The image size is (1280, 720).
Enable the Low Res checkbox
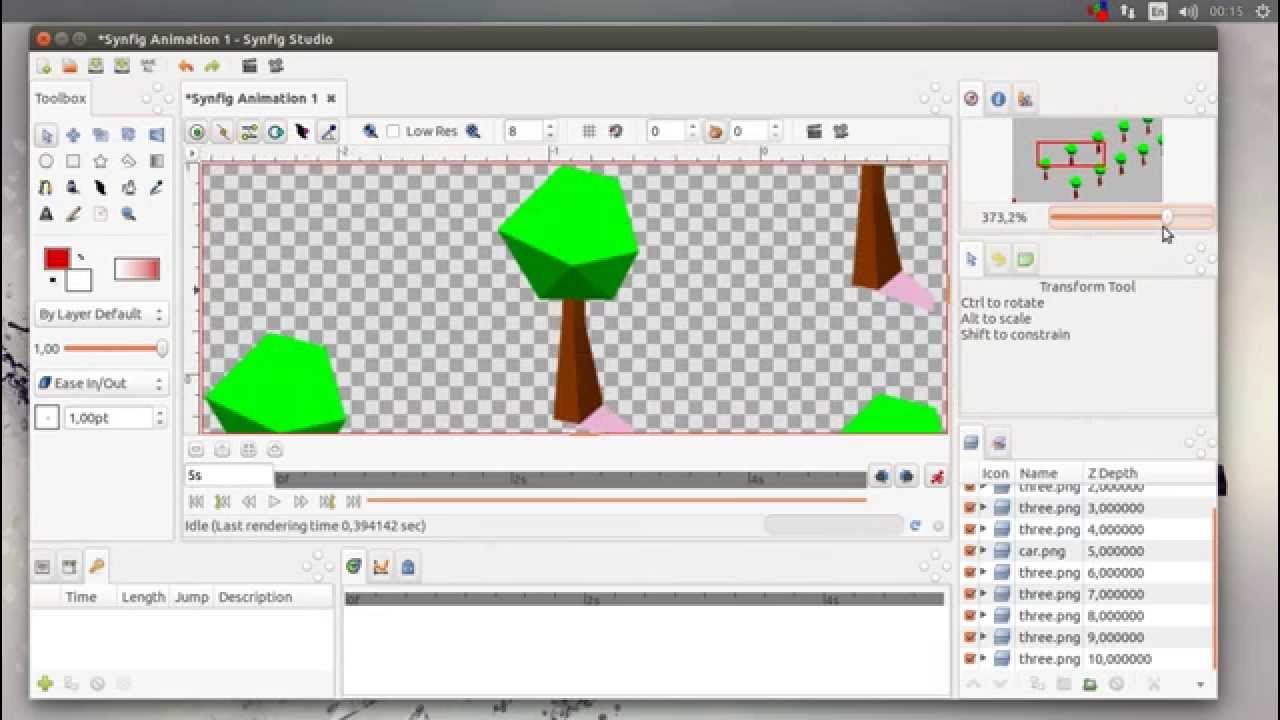click(394, 131)
